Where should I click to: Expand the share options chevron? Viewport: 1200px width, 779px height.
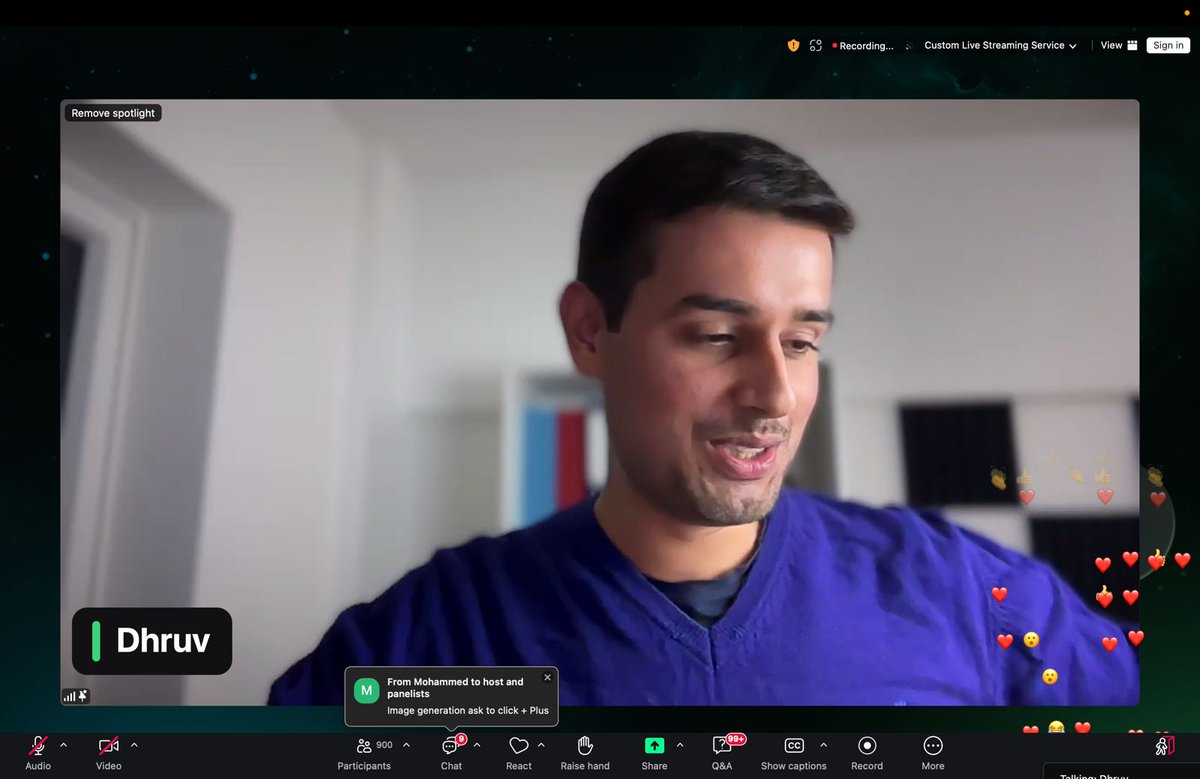click(x=680, y=745)
